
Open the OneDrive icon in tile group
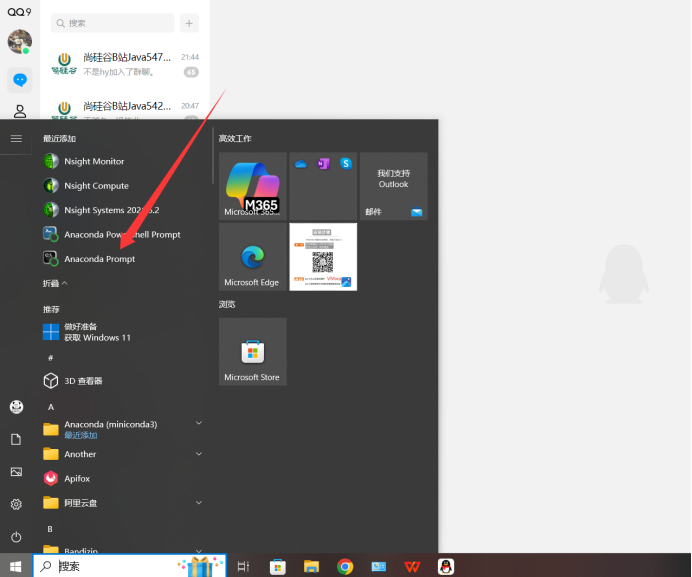301,164
